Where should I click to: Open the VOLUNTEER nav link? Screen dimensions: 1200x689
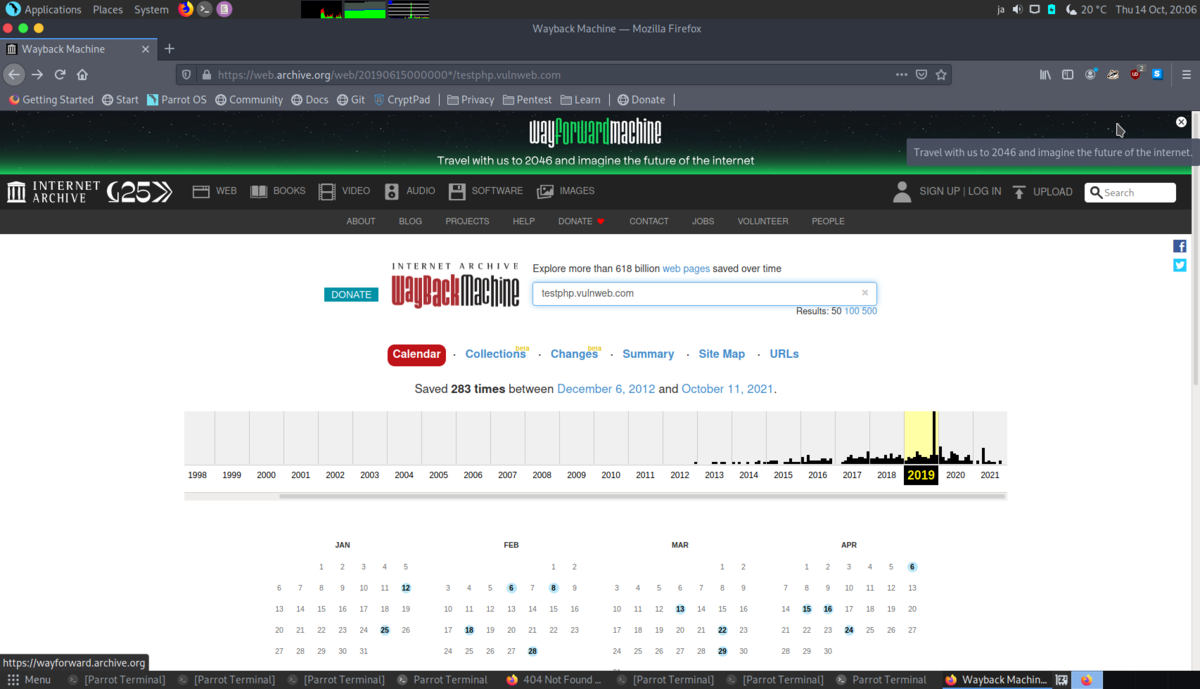click(x=763, y=221)
